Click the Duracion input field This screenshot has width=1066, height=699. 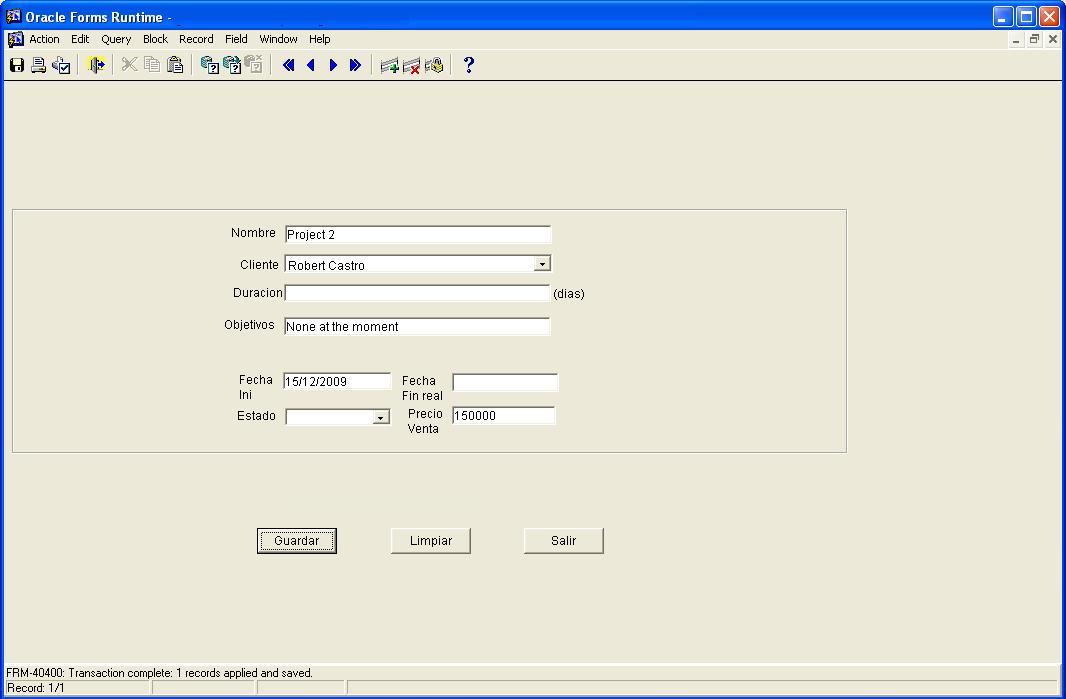417,293
